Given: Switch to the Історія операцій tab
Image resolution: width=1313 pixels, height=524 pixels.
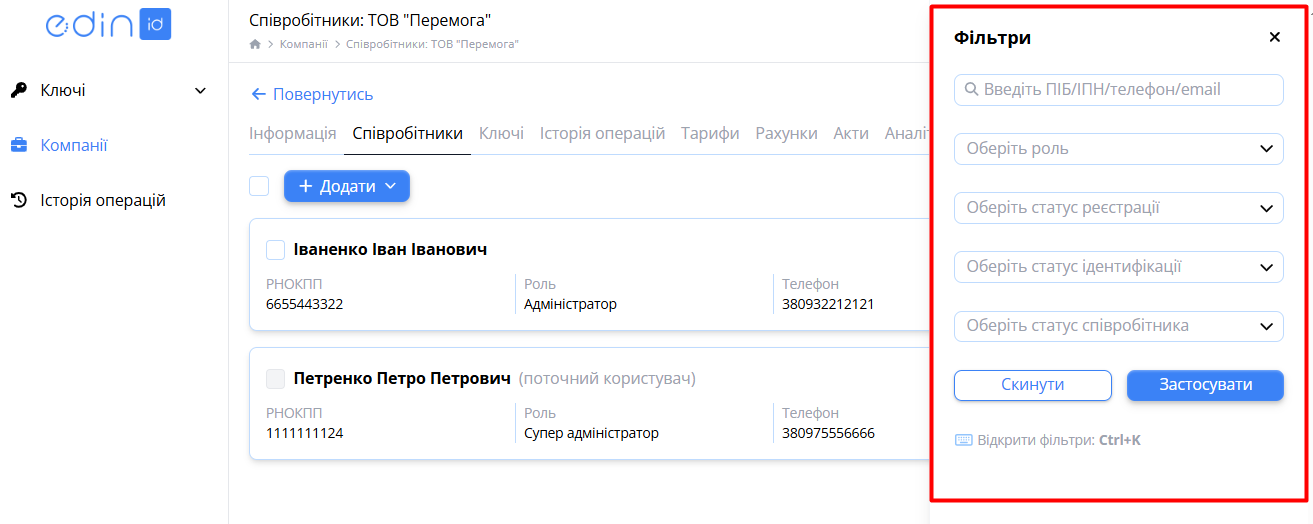Looking at the screenshot, I should click(x=602, y=133).
